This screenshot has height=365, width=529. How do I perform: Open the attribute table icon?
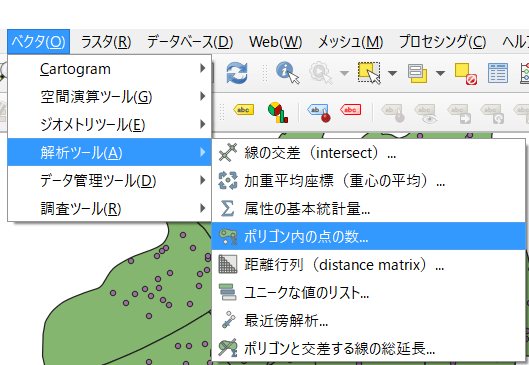point(498,73)
